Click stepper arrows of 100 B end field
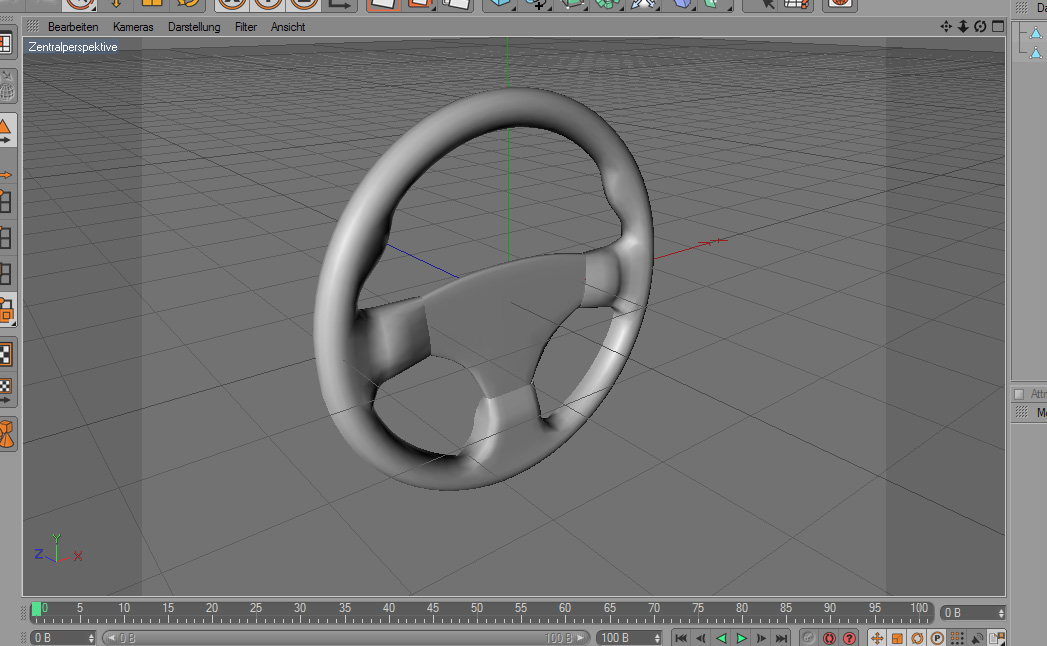1047x646 pixels. (x=658, y=638)
